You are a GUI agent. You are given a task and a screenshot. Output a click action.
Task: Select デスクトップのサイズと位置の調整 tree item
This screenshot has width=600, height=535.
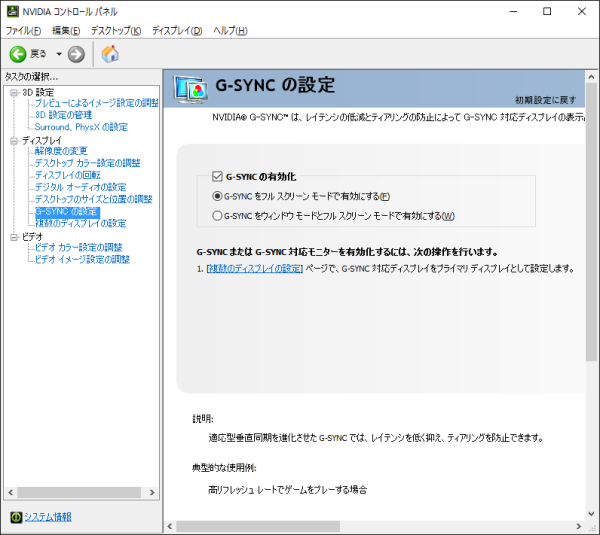tap(94, 199)
